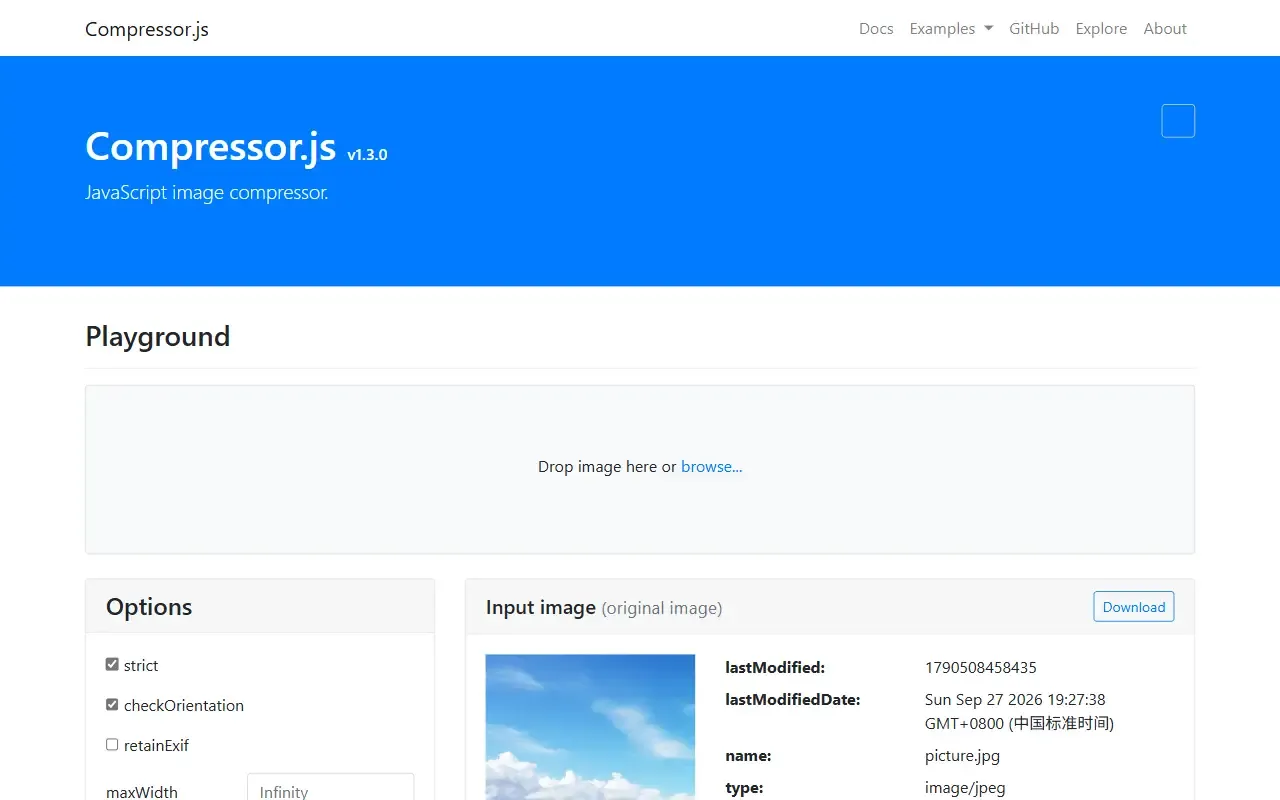Open the GitHub nav link
This screenshot has height=800, width=1280.
tap(1034, 29)
